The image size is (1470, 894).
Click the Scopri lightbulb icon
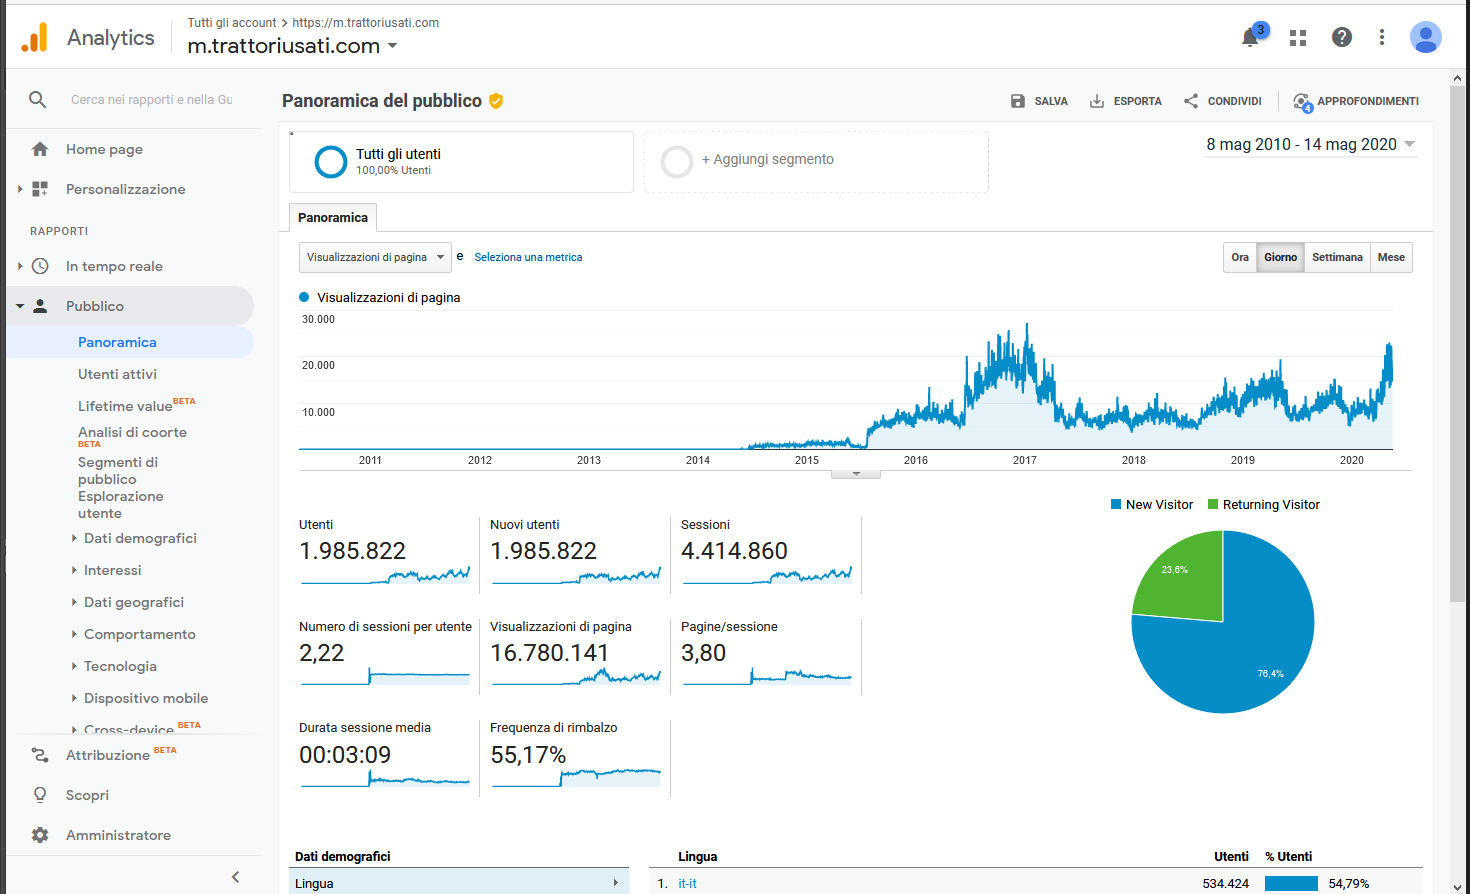point(40,795)
